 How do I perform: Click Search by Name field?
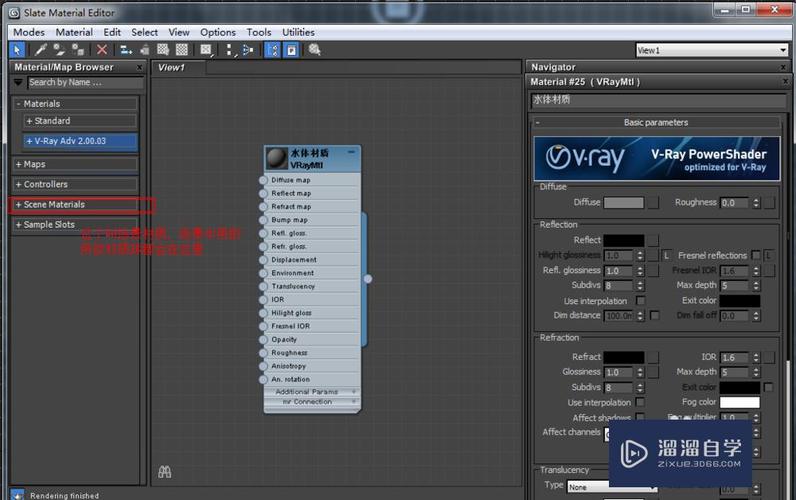point(85,82)
